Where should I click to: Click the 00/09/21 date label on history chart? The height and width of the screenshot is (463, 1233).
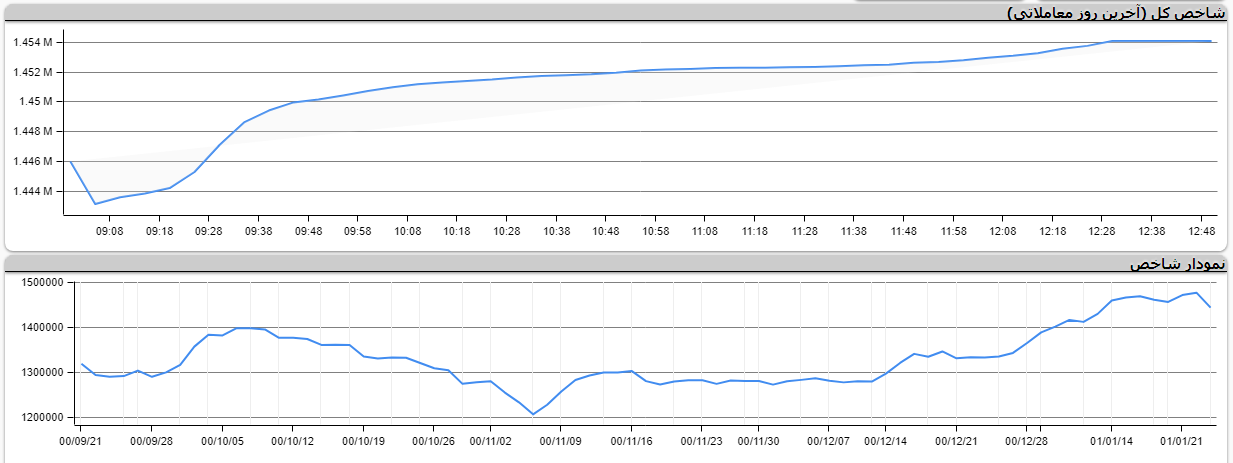[x=81, y=439]
